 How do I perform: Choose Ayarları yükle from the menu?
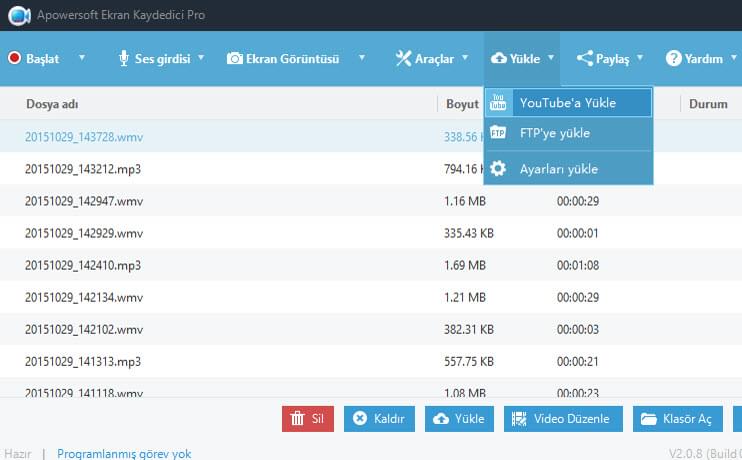pyautogui.click(x=558, y=169)
